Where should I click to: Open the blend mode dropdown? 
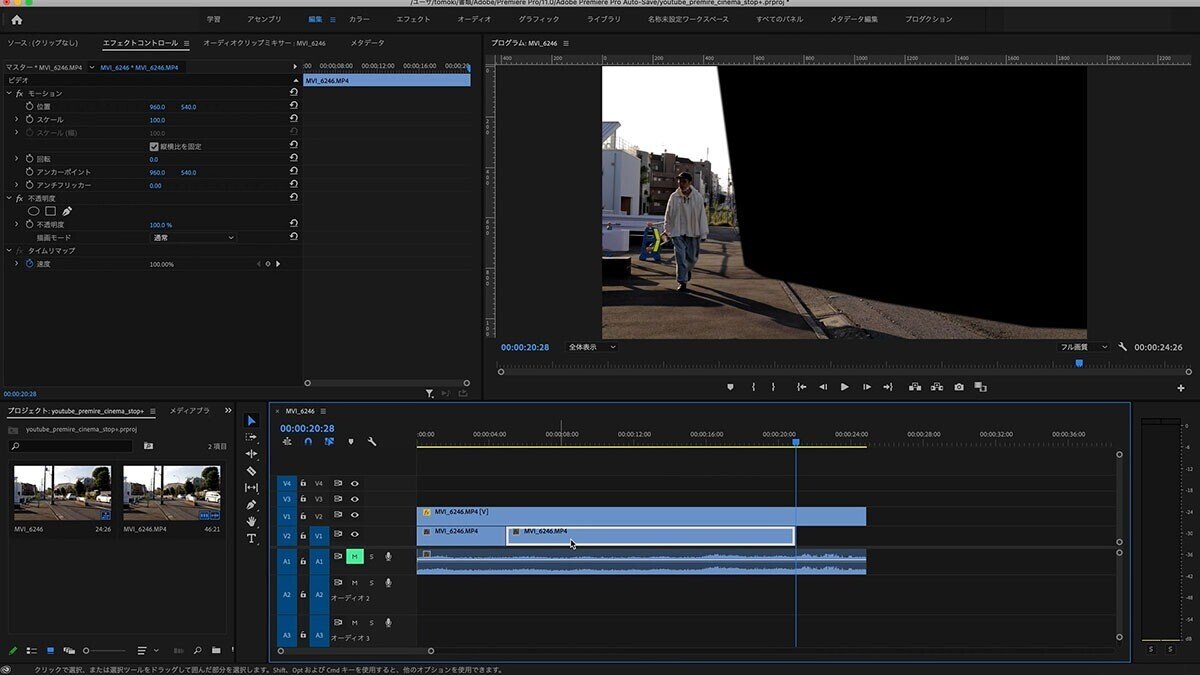[x=193, y=238]
